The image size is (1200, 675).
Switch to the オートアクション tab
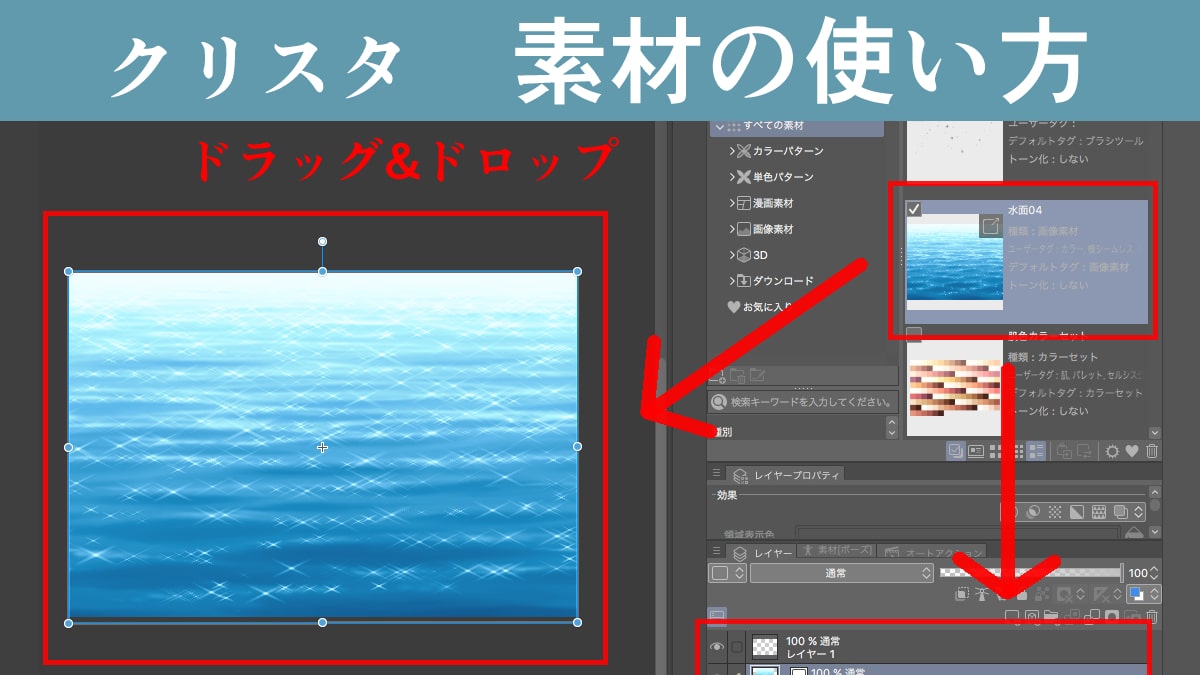pyautogui.click(x=932, y=551)
